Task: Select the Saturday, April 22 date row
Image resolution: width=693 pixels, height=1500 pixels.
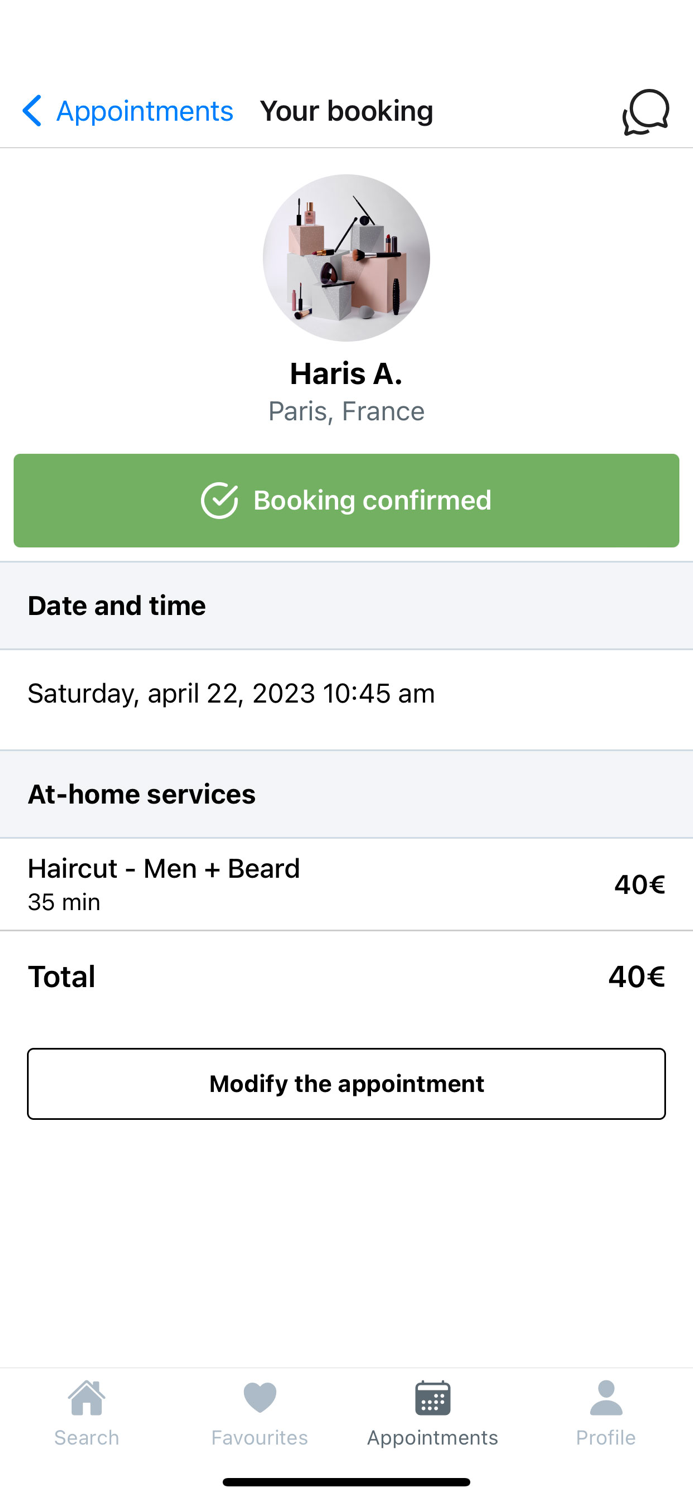Action: (231, 694)
